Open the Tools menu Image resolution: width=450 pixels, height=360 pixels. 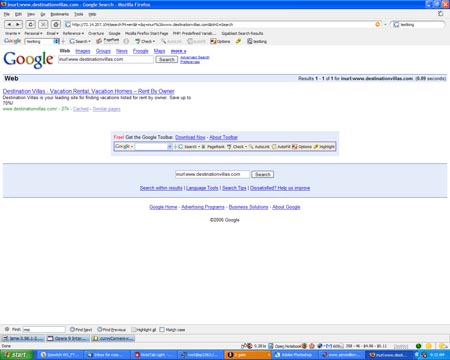click(x=79, y=14)
